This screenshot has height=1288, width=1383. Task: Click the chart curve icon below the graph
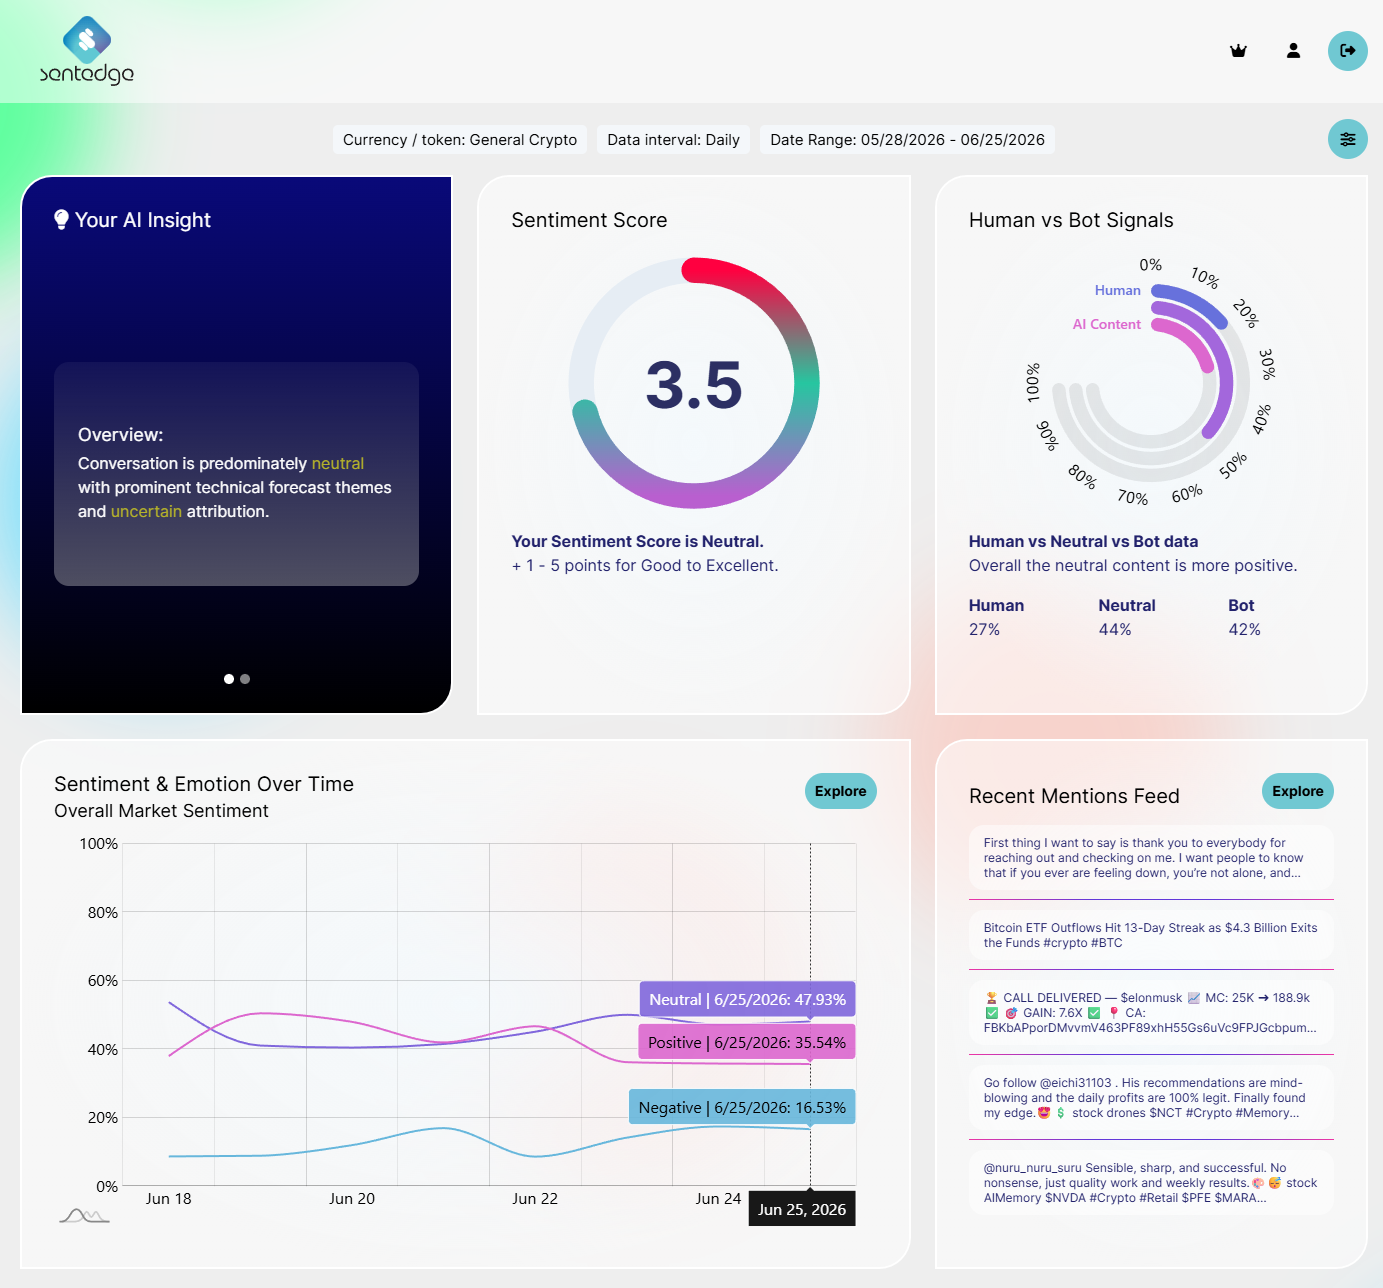pos(84,1216)
